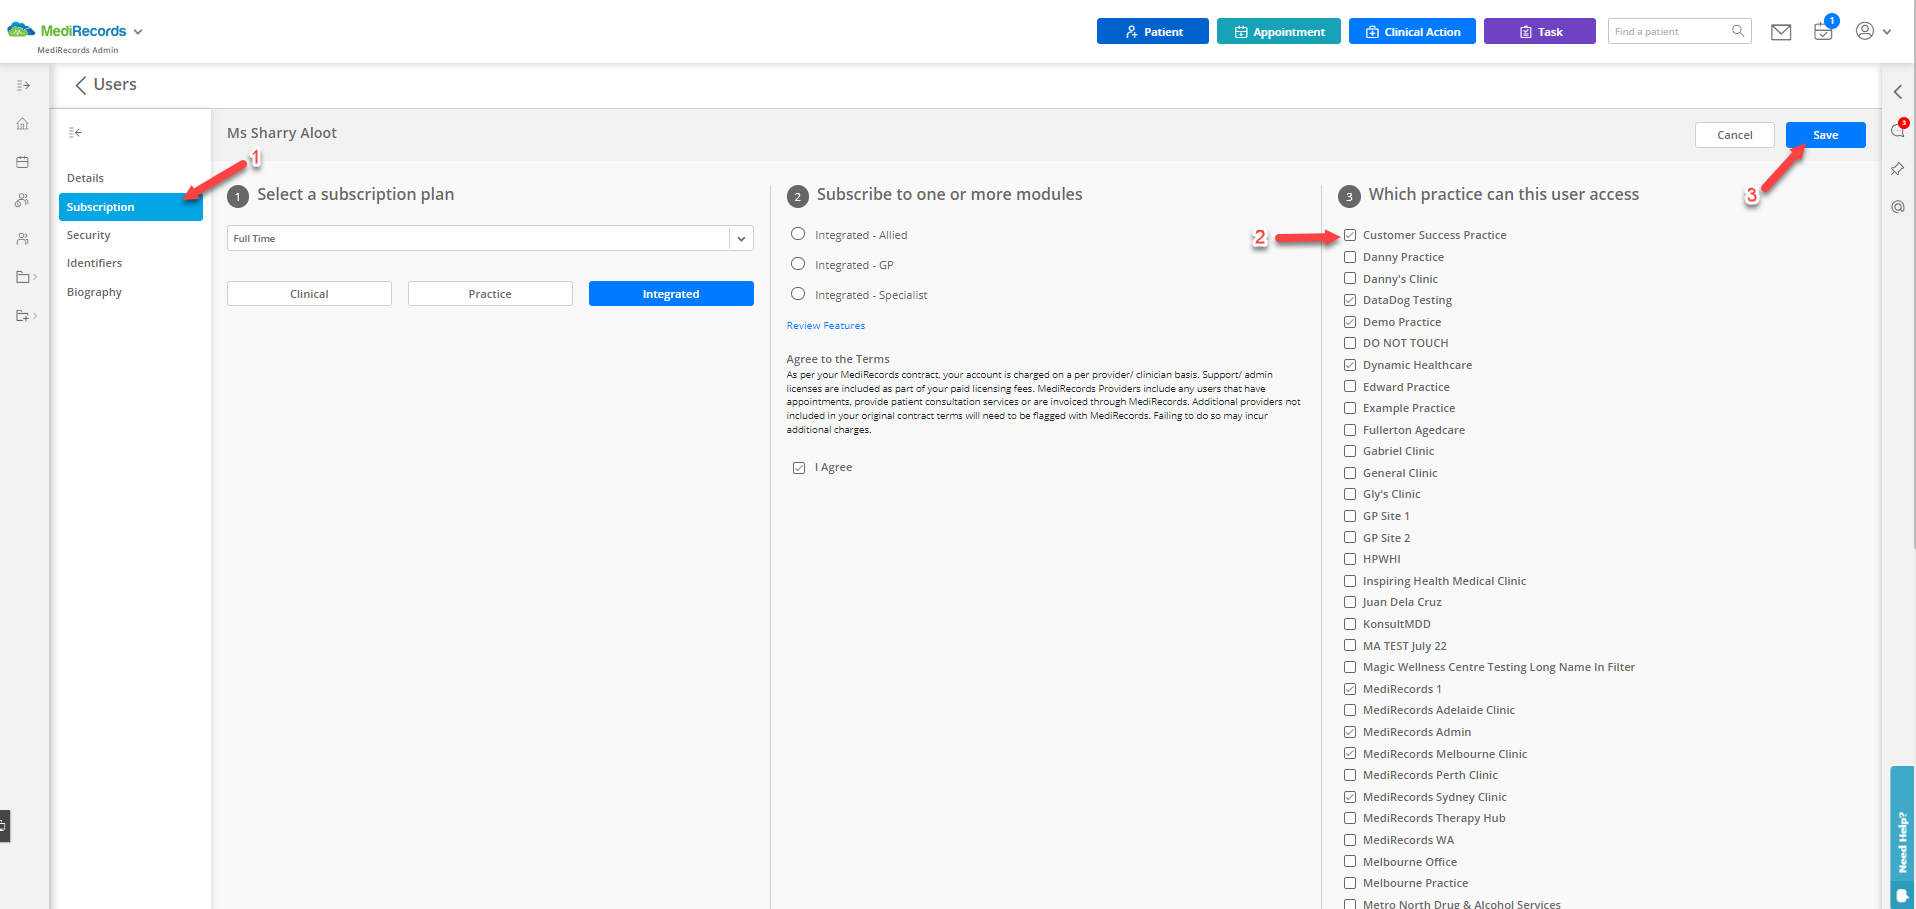Uncheck Dynamic Healthcare checkbox
The height and width of the screenshot is (909, 1916).
pyautogui.click(x=1350, y=365)
